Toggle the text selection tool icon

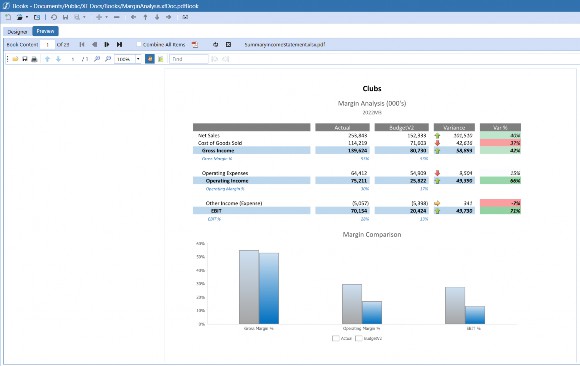coord(161,59)
